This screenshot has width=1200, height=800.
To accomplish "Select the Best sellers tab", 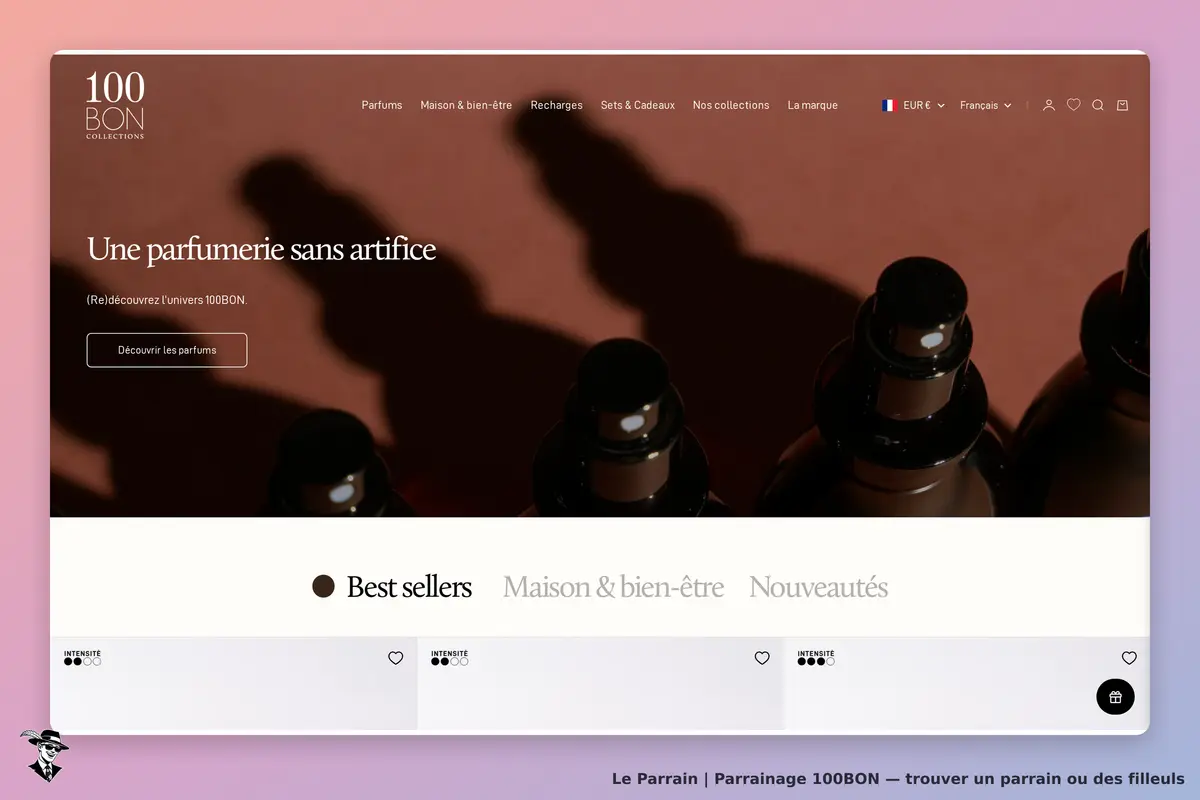I will coord(409,587).
